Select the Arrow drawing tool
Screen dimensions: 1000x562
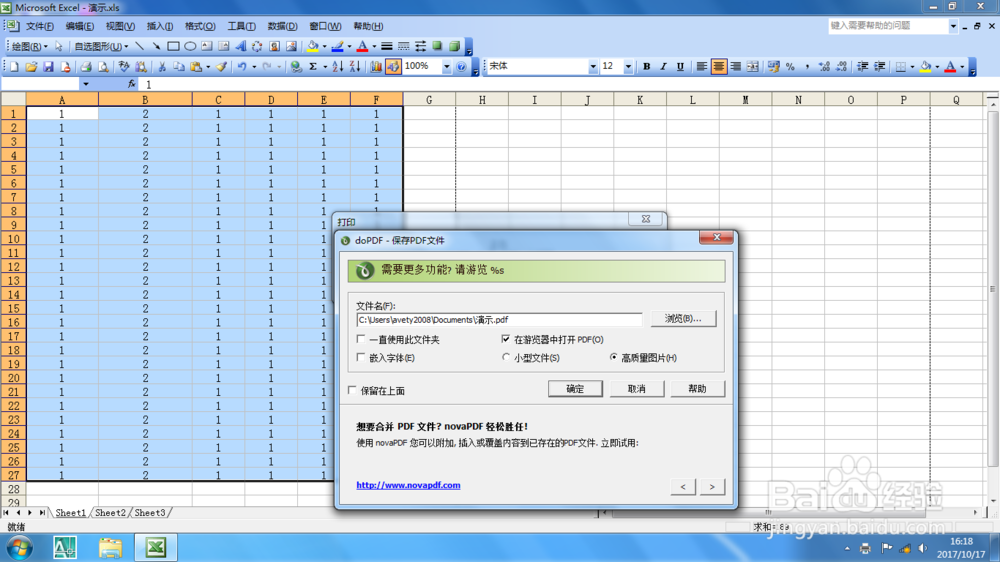[156, 47]
